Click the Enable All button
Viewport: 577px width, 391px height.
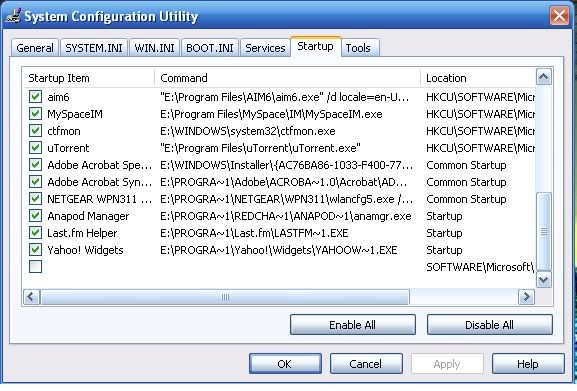(x=353, y=325)
